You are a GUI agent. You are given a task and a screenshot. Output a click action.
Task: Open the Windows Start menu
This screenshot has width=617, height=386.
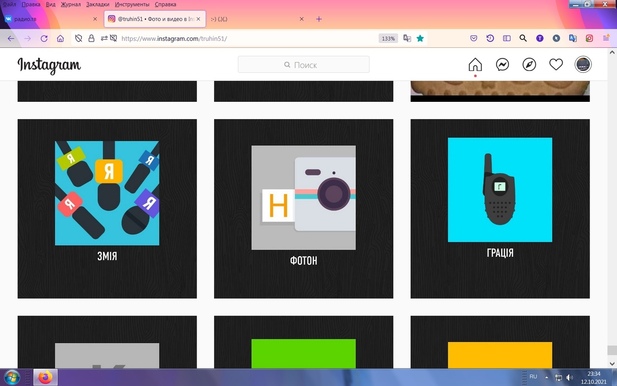click(x=12, y=377)
